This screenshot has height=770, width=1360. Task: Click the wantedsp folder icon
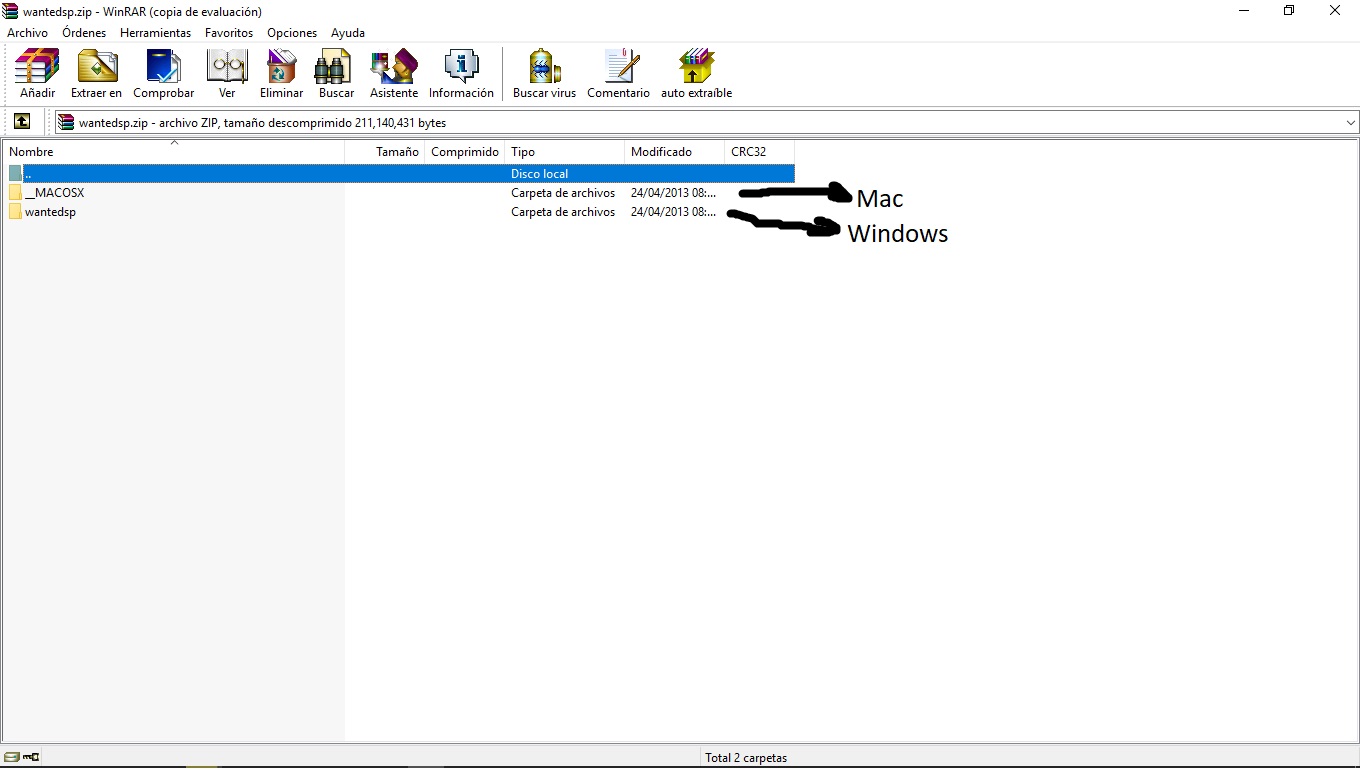tap(15, 212)
